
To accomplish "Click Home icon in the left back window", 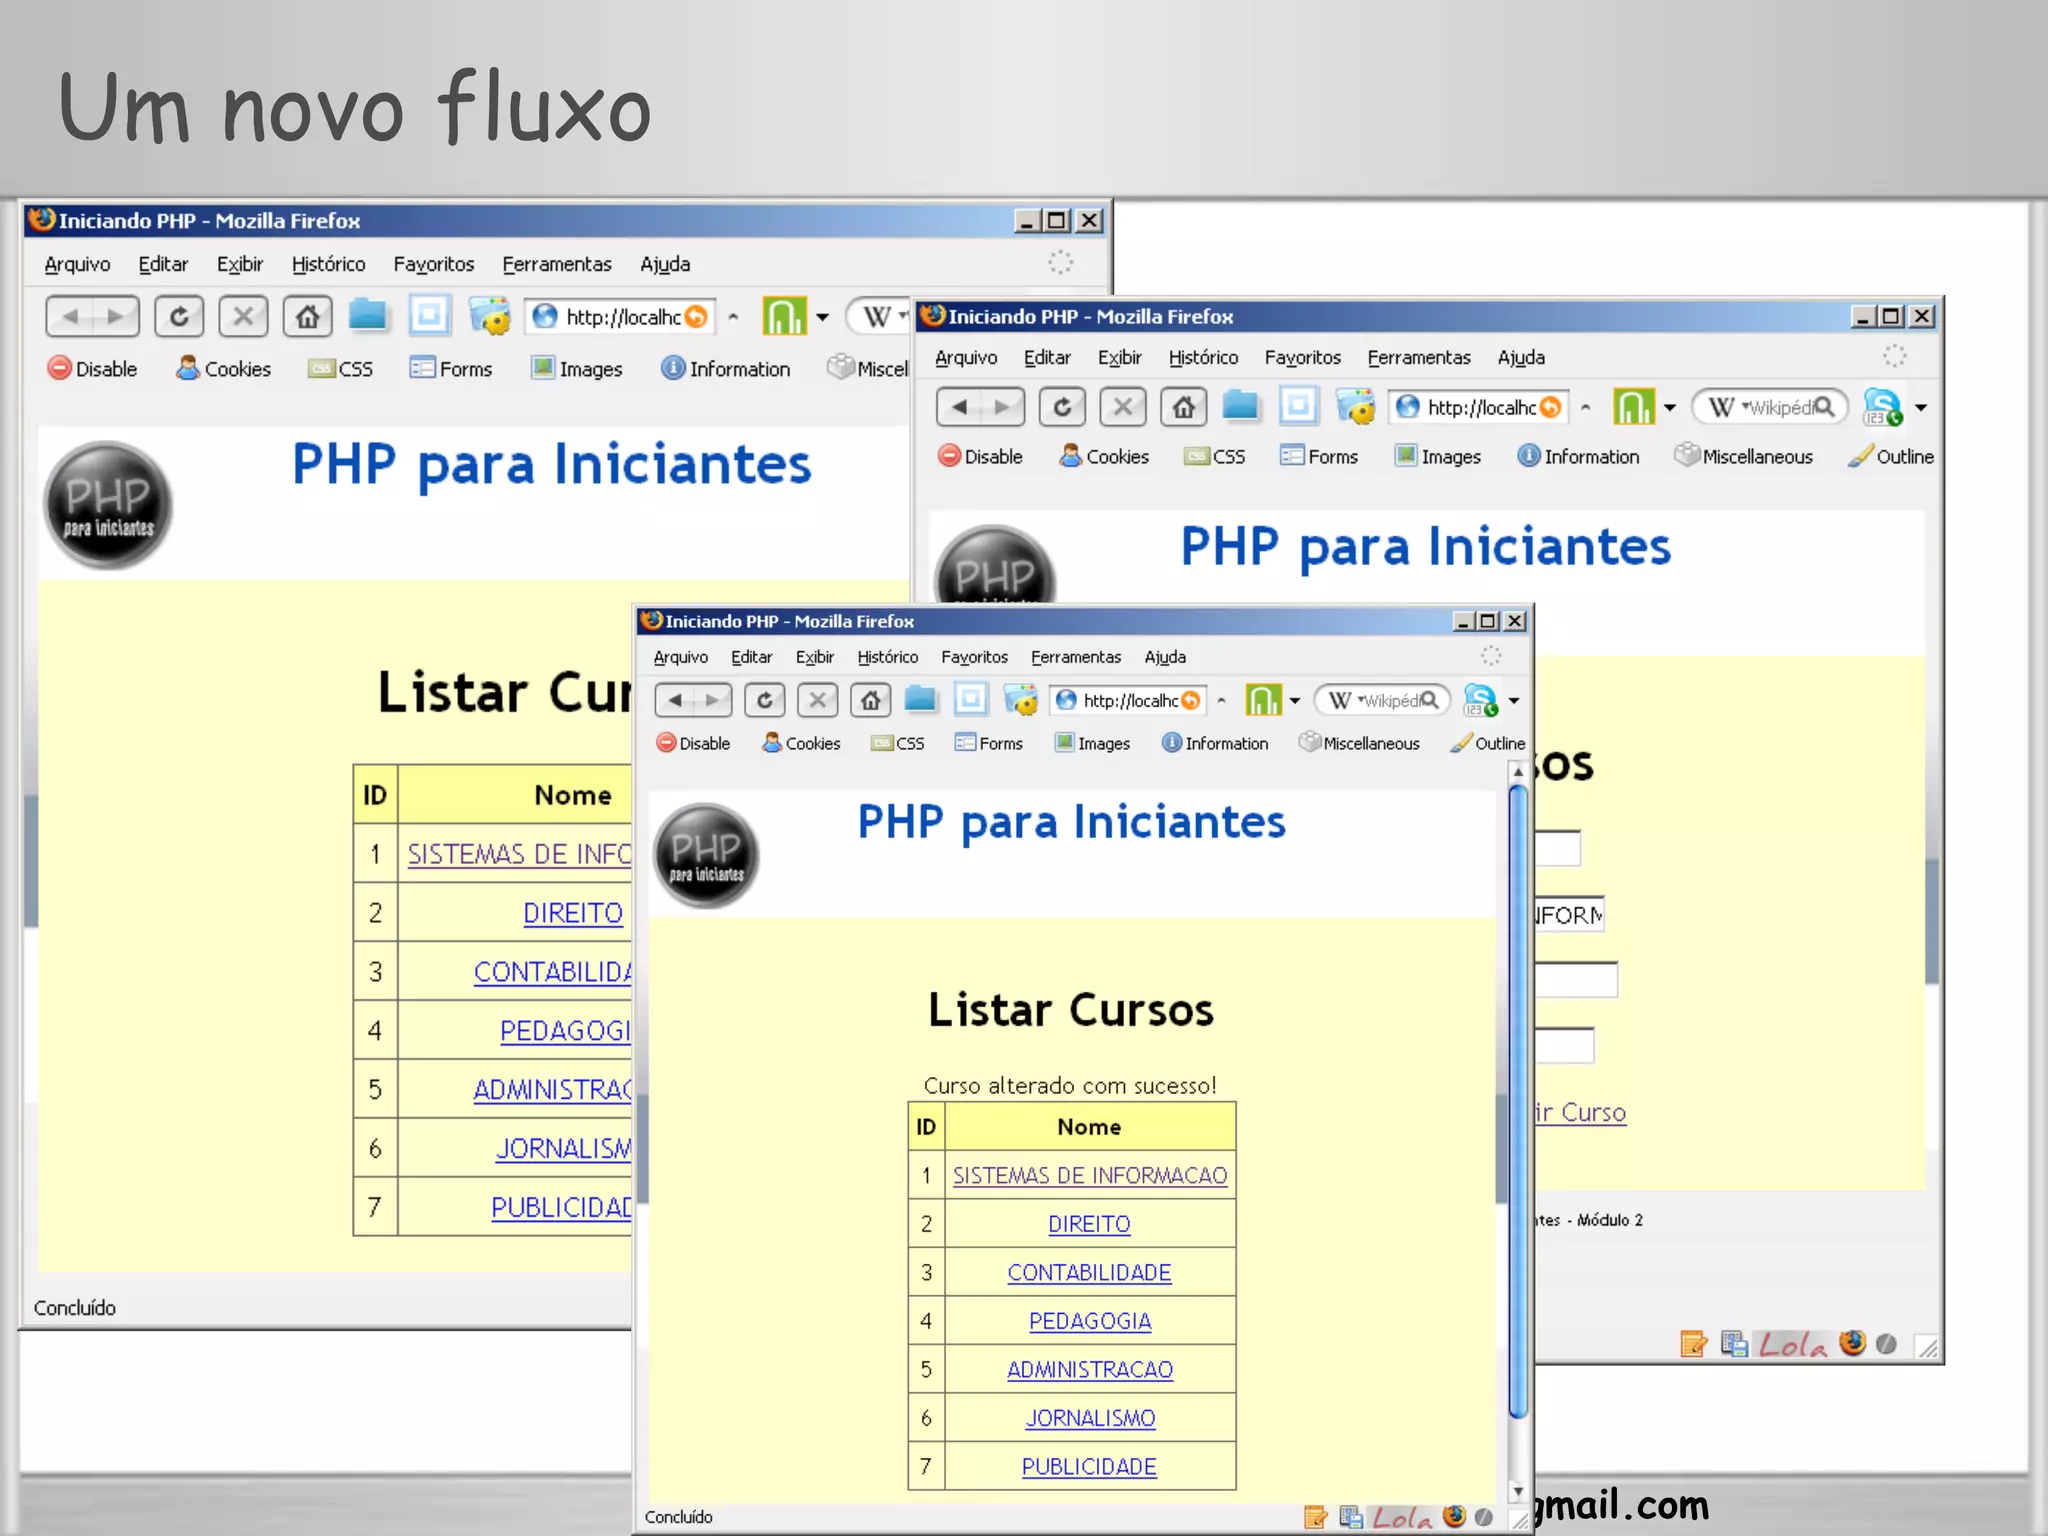I will click(307, 317).
